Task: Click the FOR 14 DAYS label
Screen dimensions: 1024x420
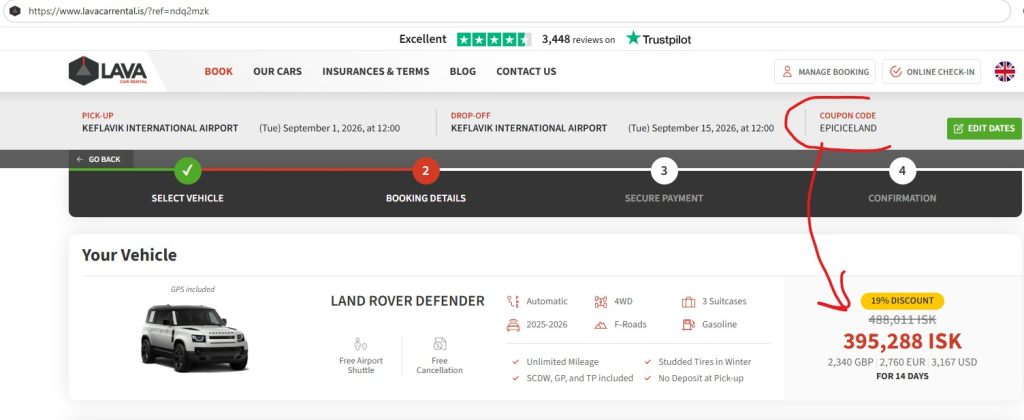Action: pyautogui.click(x=902, y=376)
